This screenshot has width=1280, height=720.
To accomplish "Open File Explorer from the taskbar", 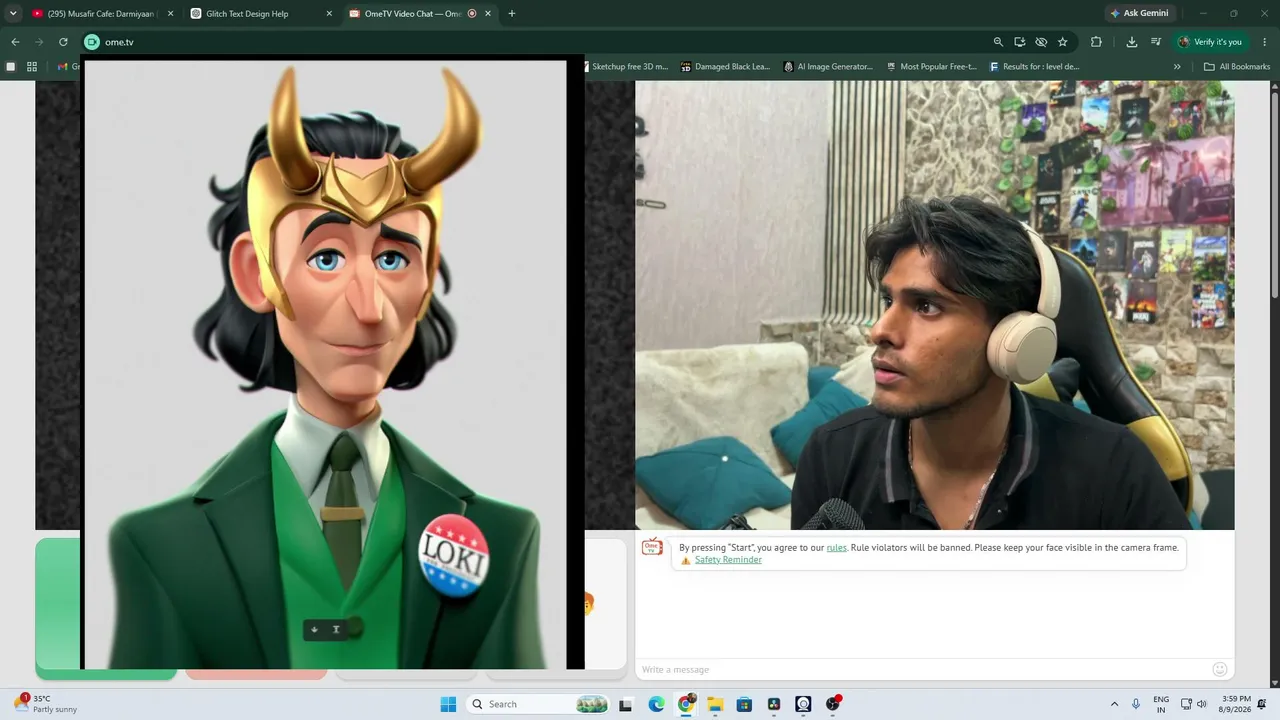I will coord(715,704).
